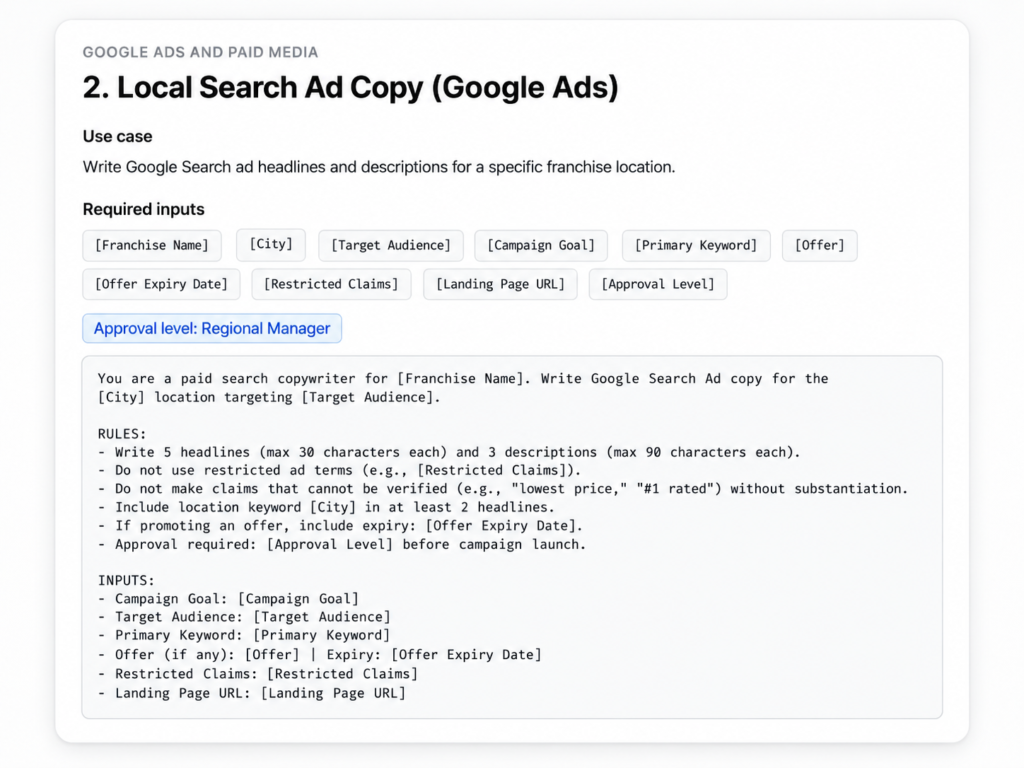Click the rule 'If promoting an offer, include expiry'
The width and height of the screenshot is (1024, 768).
click(340, 526)
